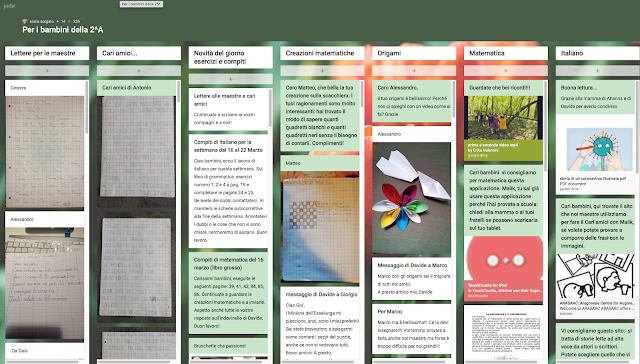Screen dimensions: 640x364
Task: Click the Cari amici di Antonio post title
Action: [127, 88]
